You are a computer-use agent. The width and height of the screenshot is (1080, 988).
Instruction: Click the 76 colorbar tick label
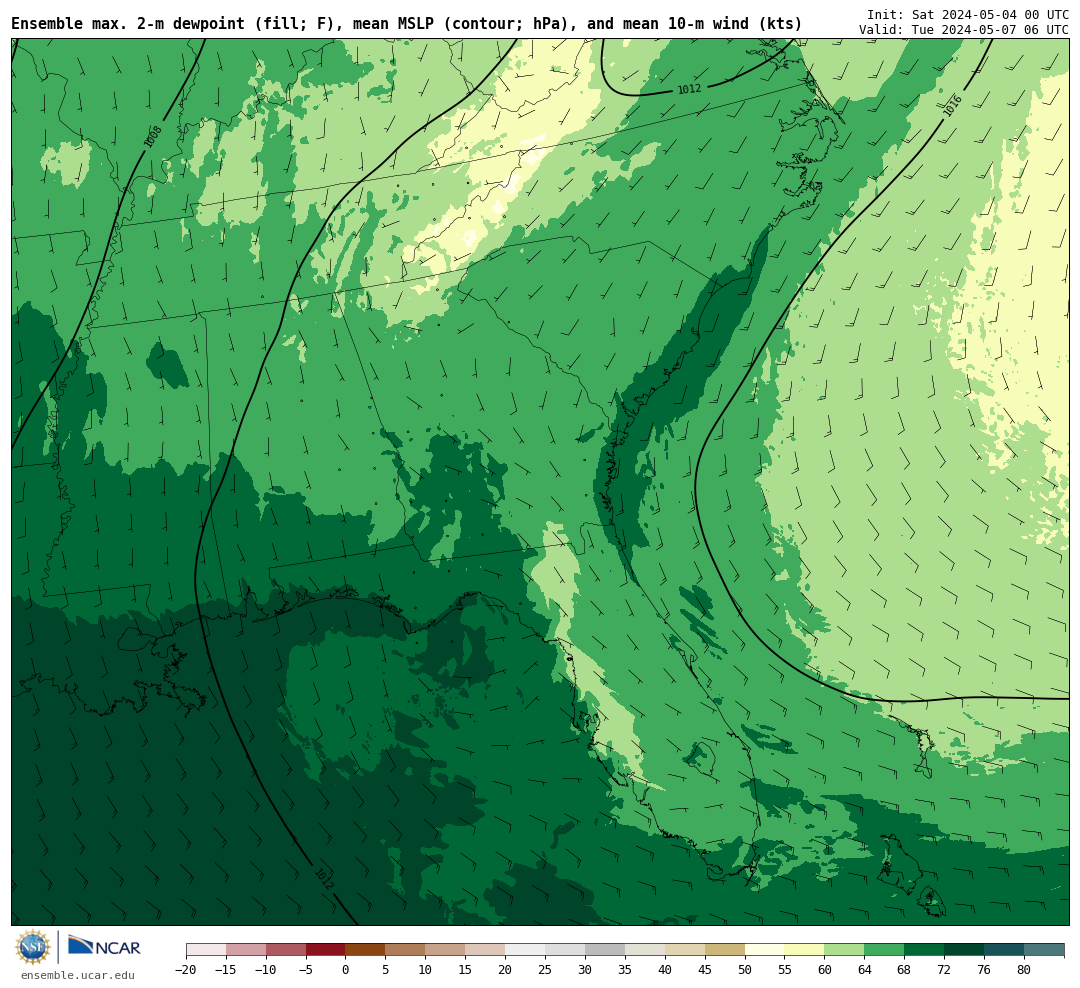(984, 969)
